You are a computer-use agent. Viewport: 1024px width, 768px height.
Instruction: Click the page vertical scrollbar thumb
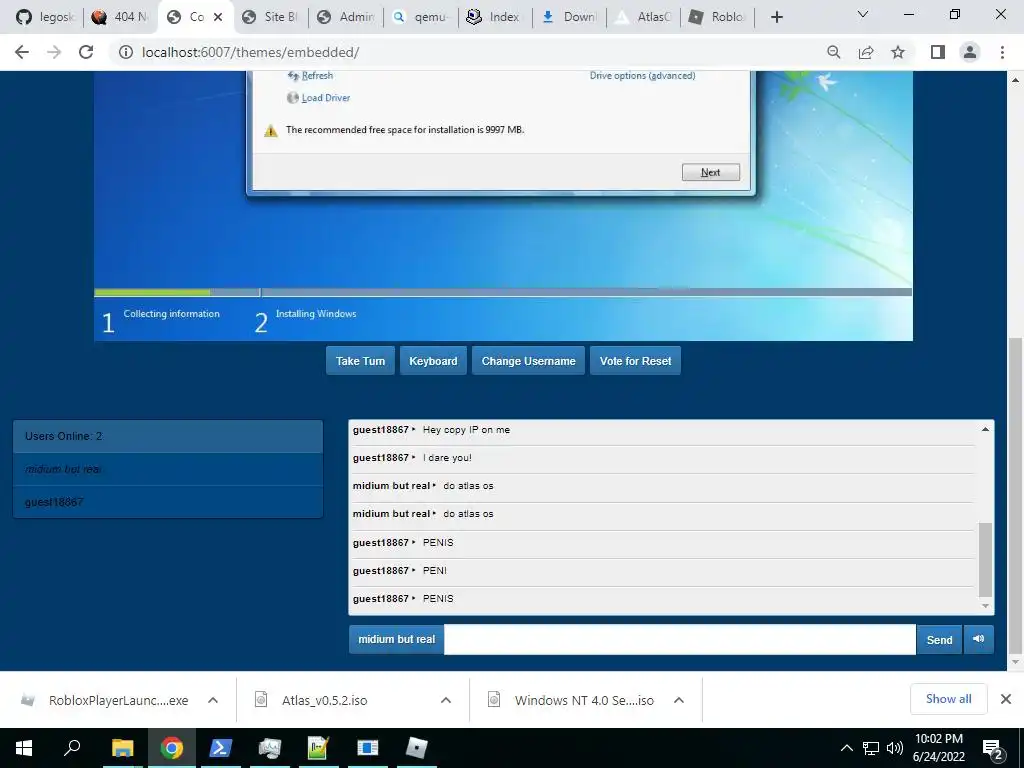[1015, 494]
